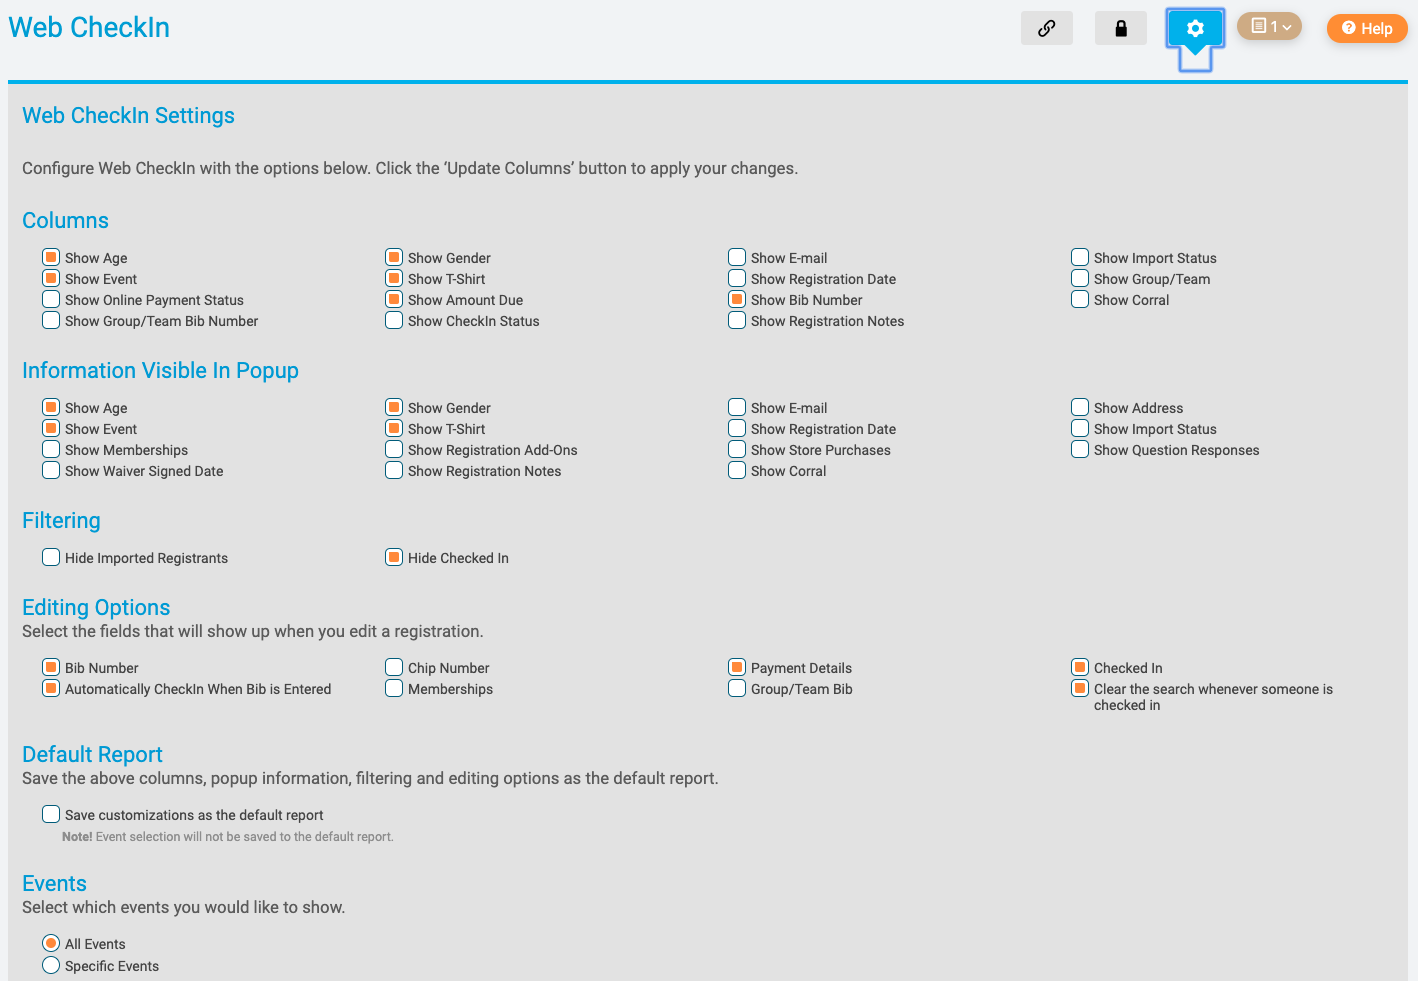Toggle Show Age in Popup section
The image size is (1418, 981).
click(51, 407)
